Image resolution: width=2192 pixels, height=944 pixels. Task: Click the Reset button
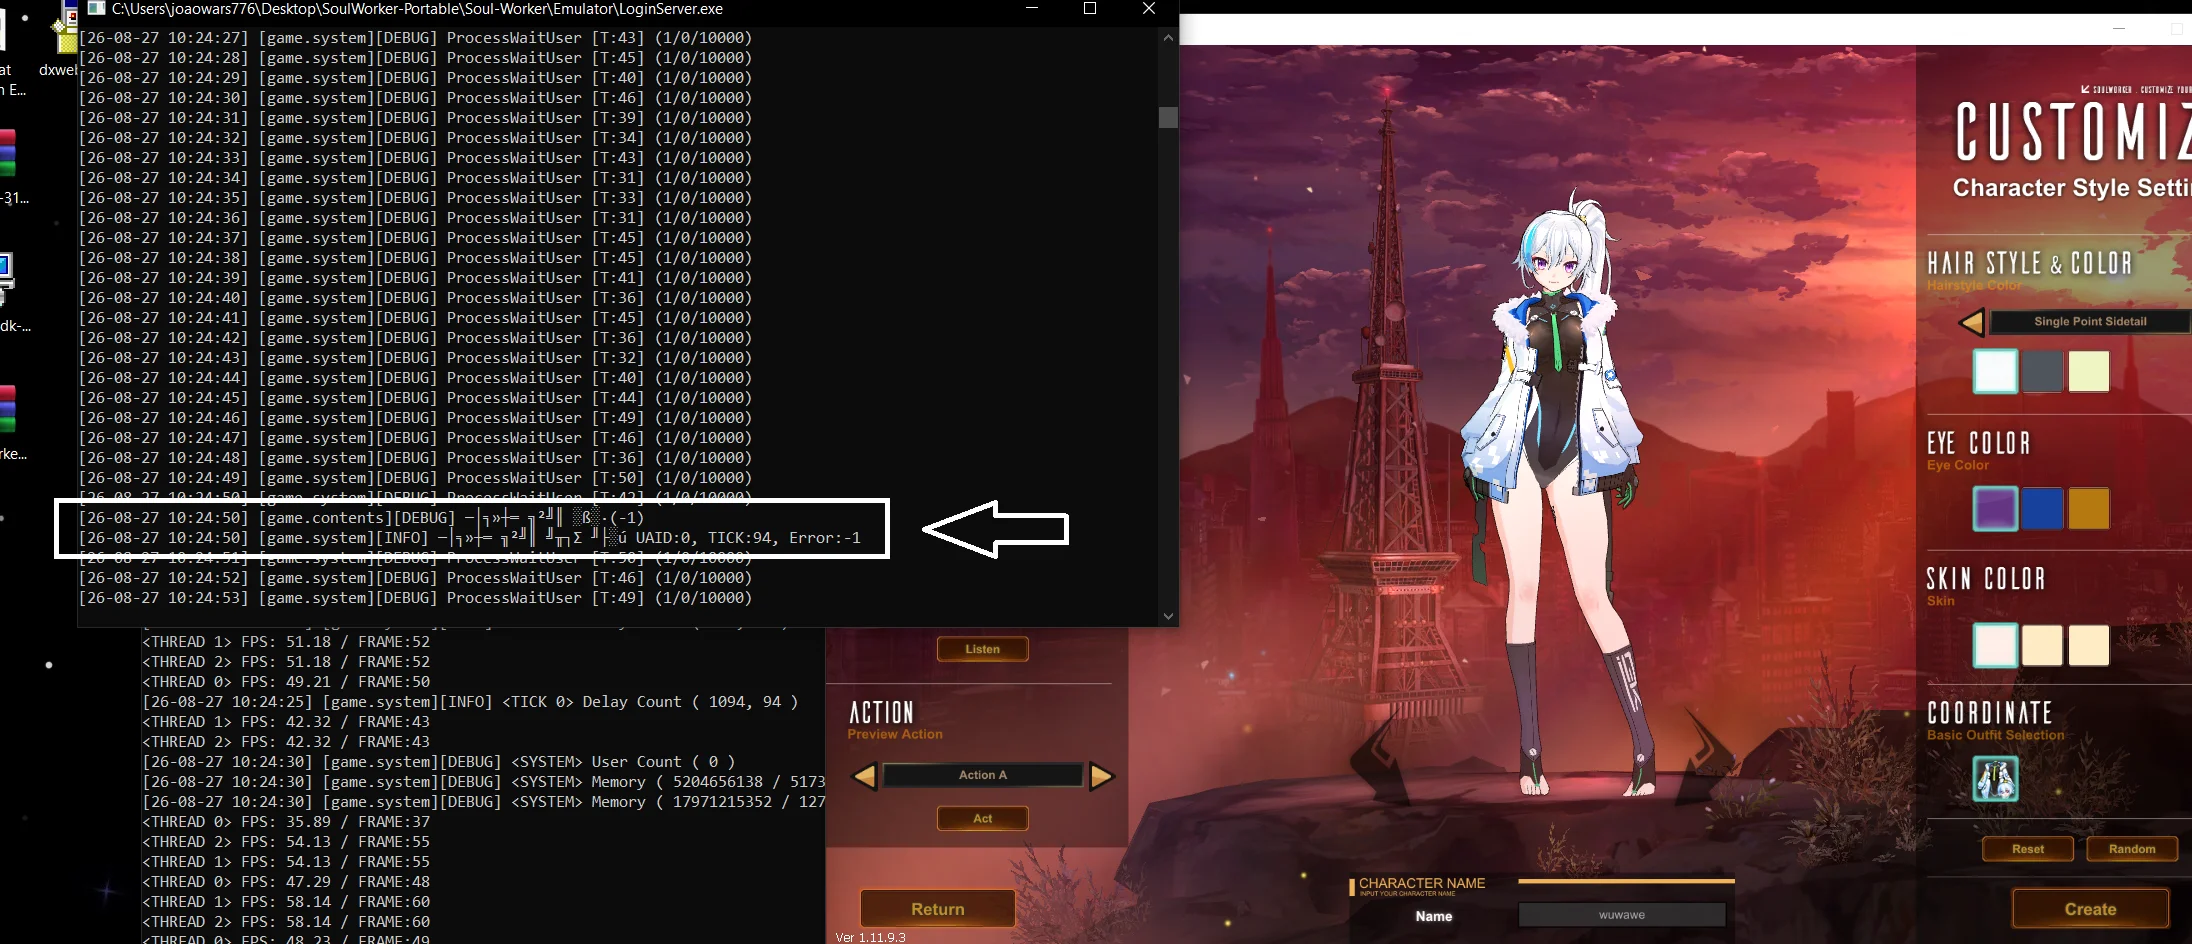pos(2028,849)
